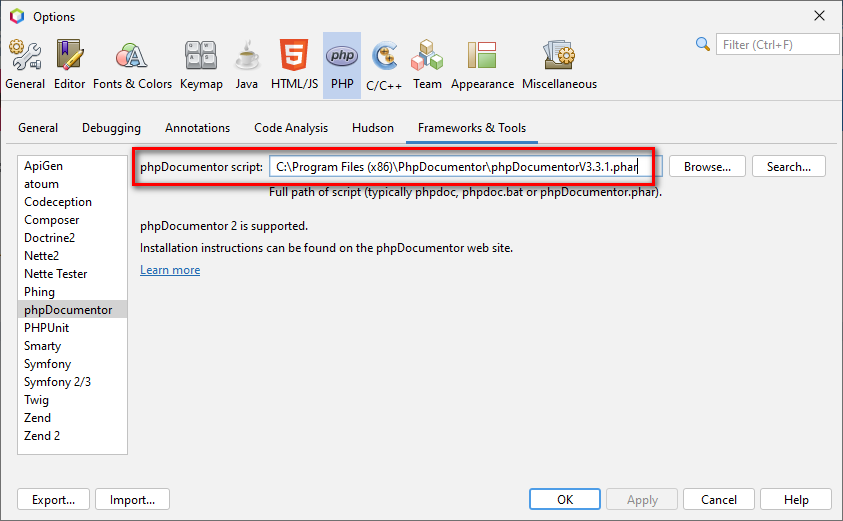Open the Keymap settings category
This screenshot has height=521, width=843.
click(201, 65)
